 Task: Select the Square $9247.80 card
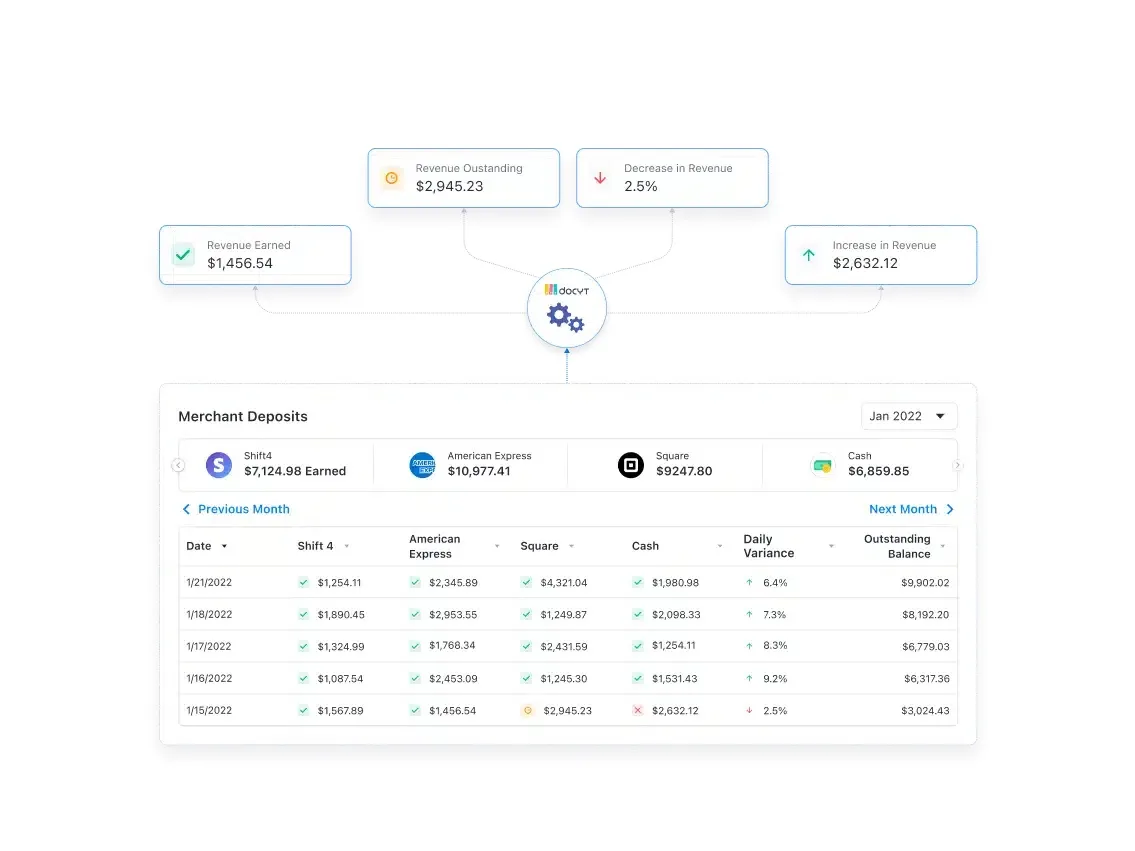[x=664, y=465]
